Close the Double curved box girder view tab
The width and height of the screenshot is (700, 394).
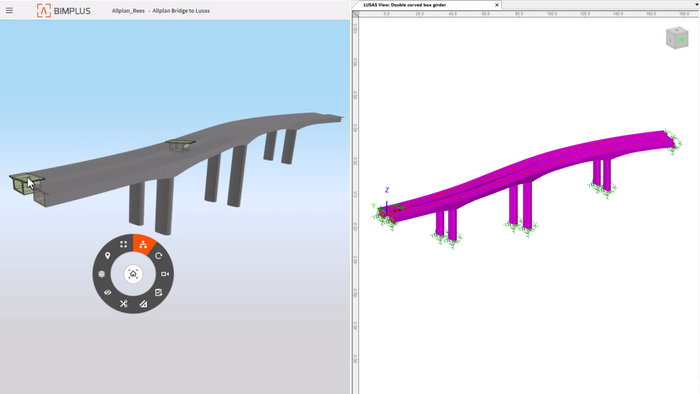[496, 5]
